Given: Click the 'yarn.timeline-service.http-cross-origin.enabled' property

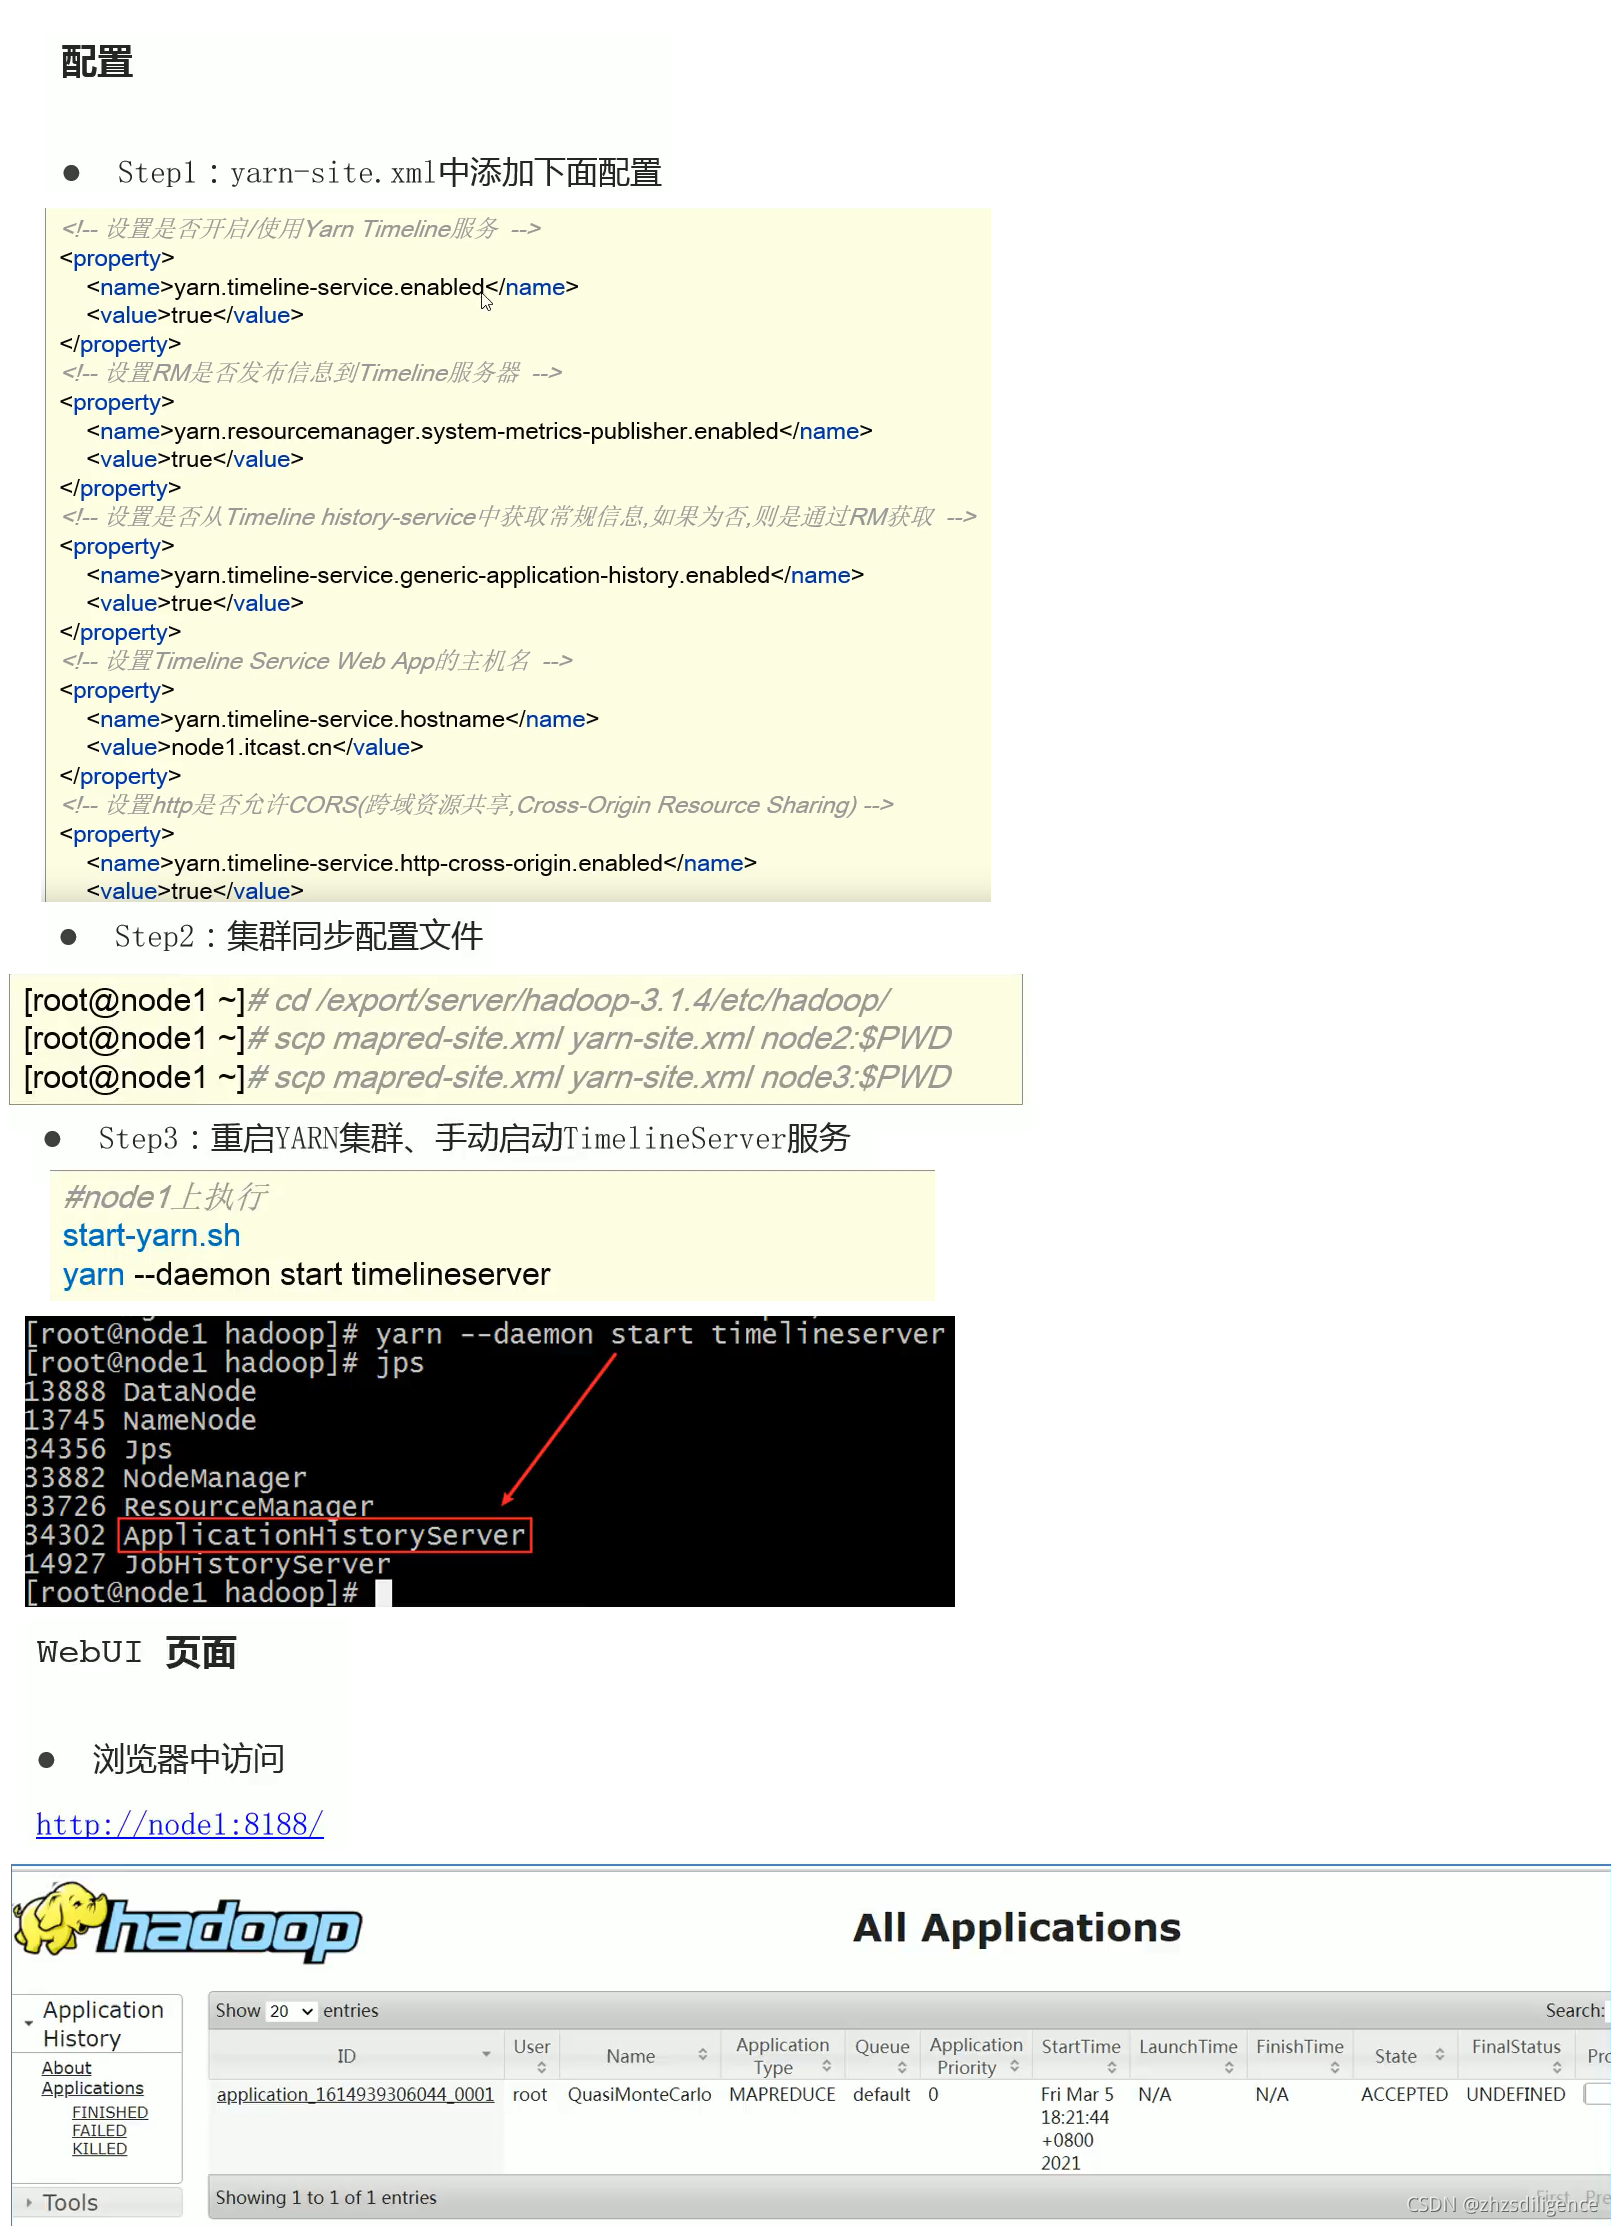Looking at the screenshot, I should [419, 863].
